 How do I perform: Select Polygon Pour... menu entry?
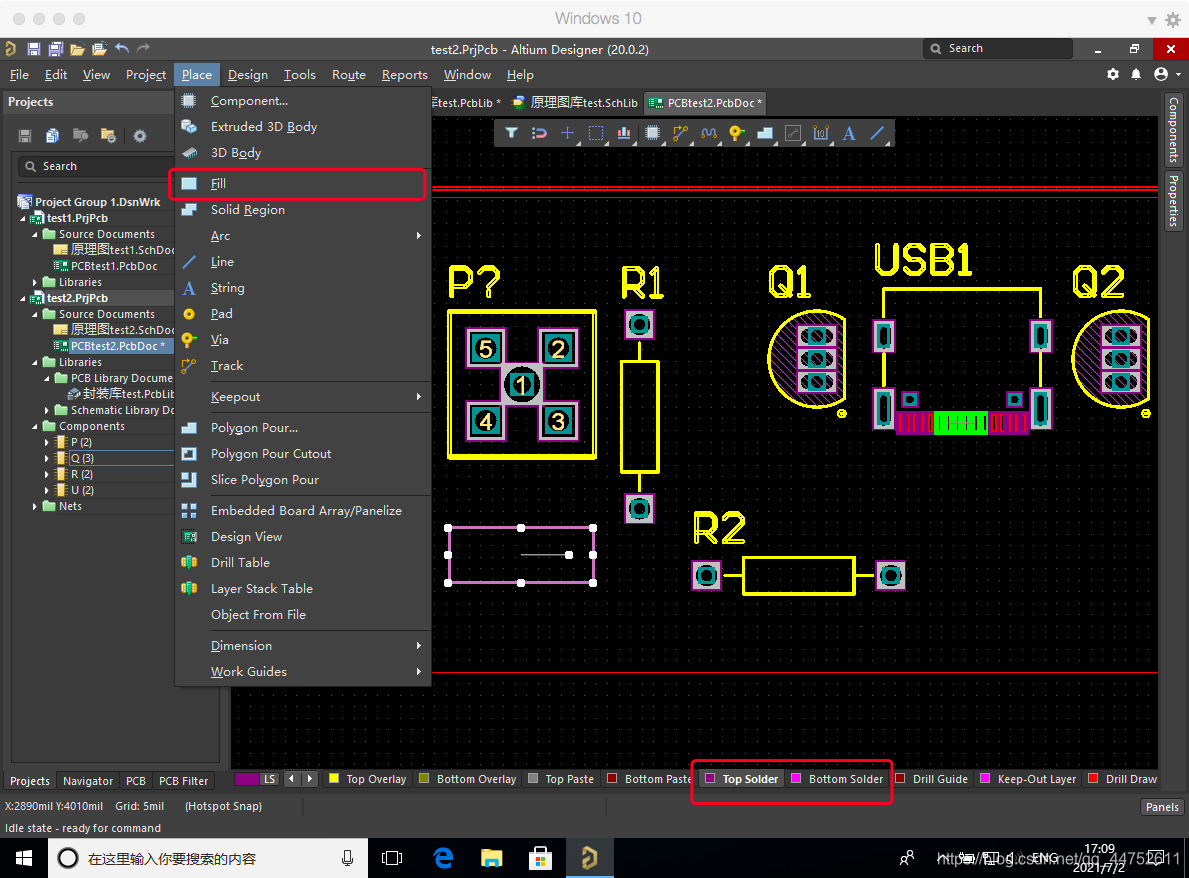coord(302,428)
